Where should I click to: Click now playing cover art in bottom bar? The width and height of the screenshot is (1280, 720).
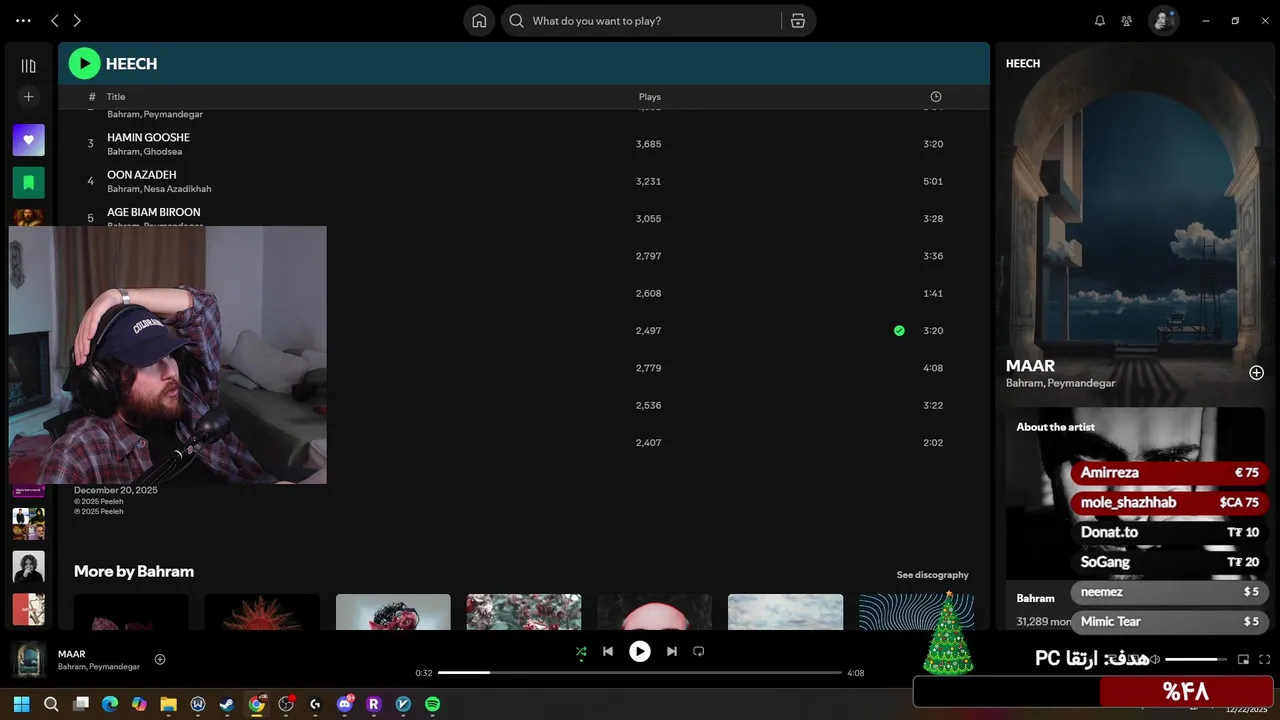(x=29, y=659)
